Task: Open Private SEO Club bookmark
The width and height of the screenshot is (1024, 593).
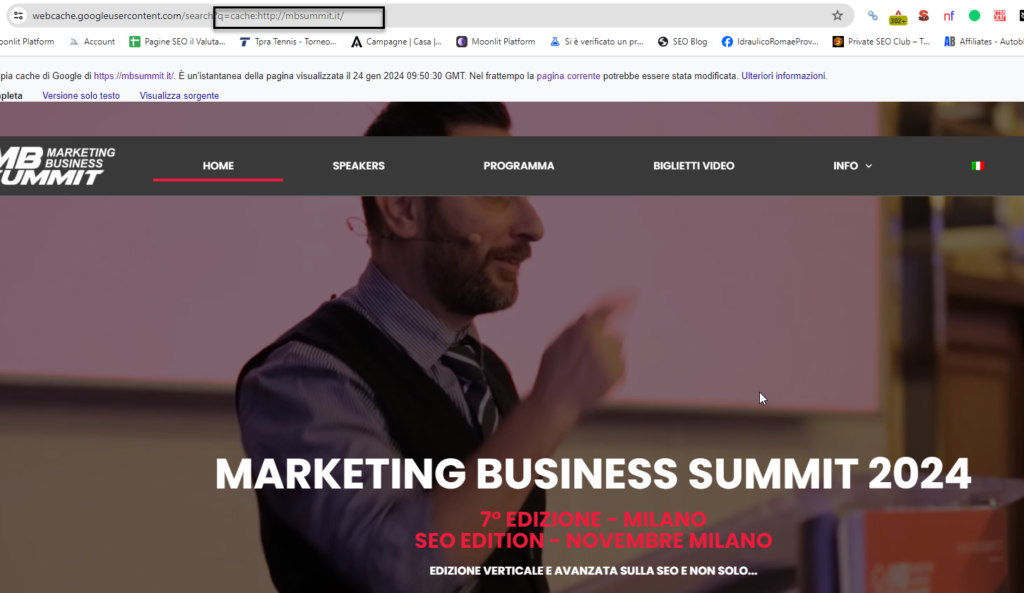Action: tap(881, 41)
